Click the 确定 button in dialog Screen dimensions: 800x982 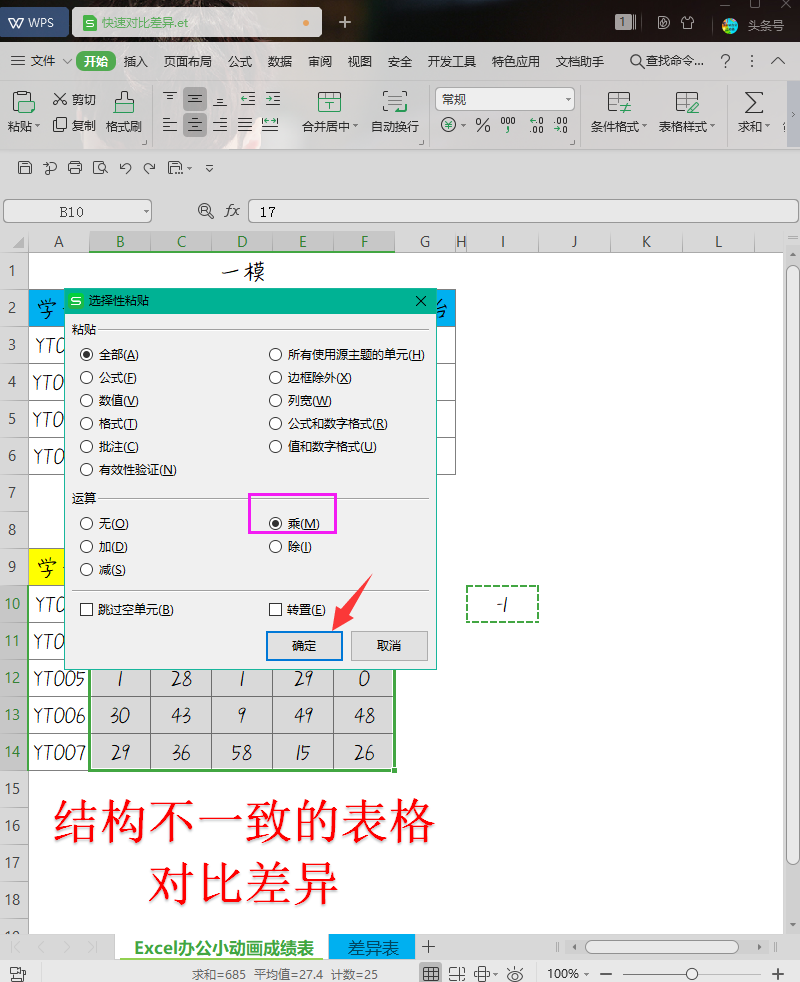[304, 646]
